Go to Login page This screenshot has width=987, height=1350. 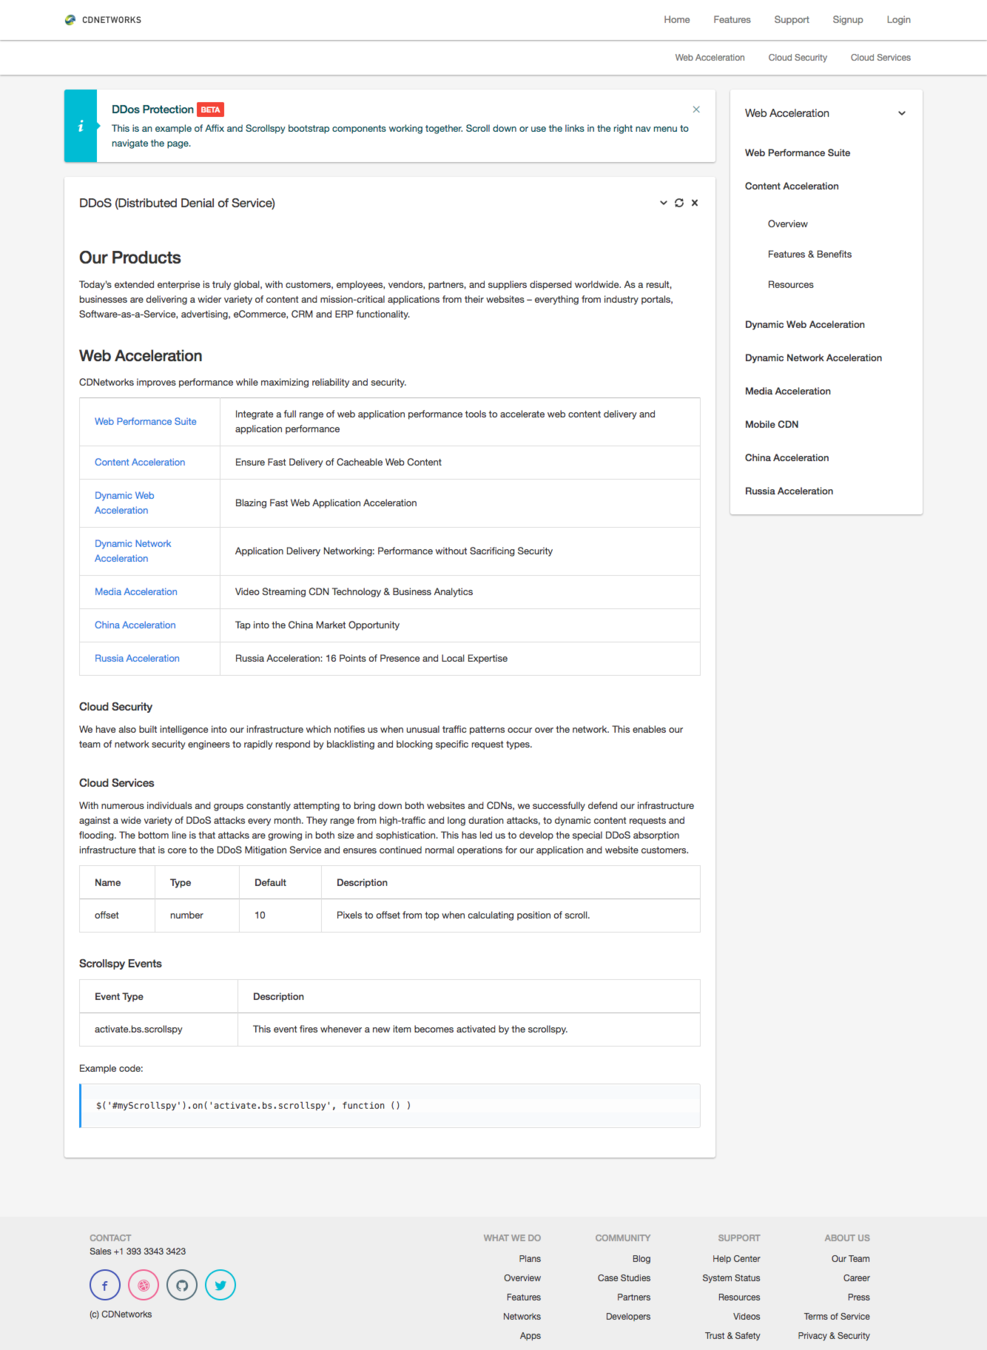pyautogui.click(x=899, y=20)
